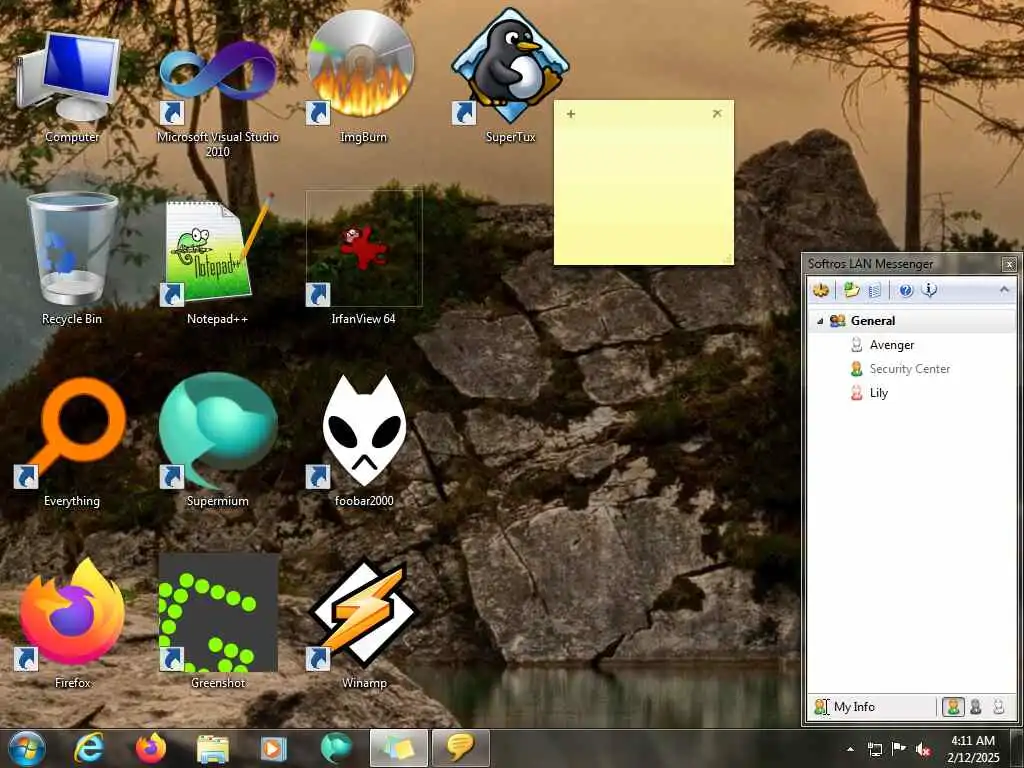Screen dimensions: 1024x768
Task: Collapse the General group triangle
Action: pos(820,321)
